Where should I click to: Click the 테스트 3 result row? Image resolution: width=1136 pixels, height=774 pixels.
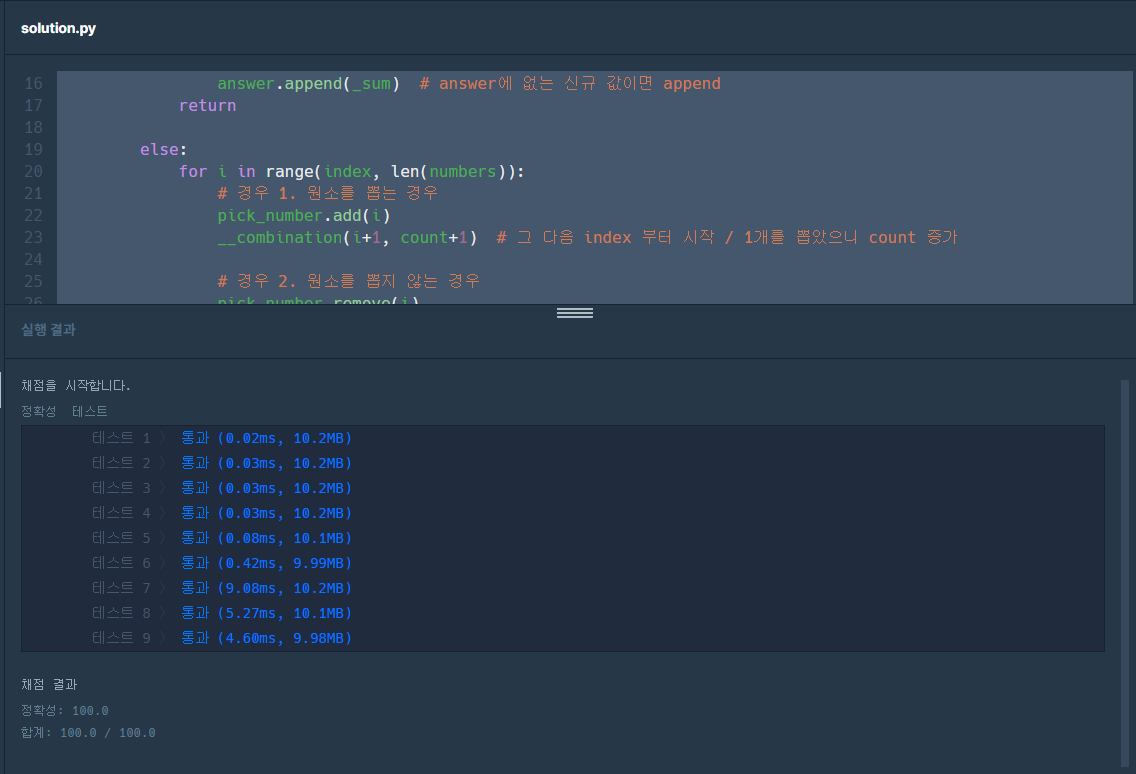[222, 488]
